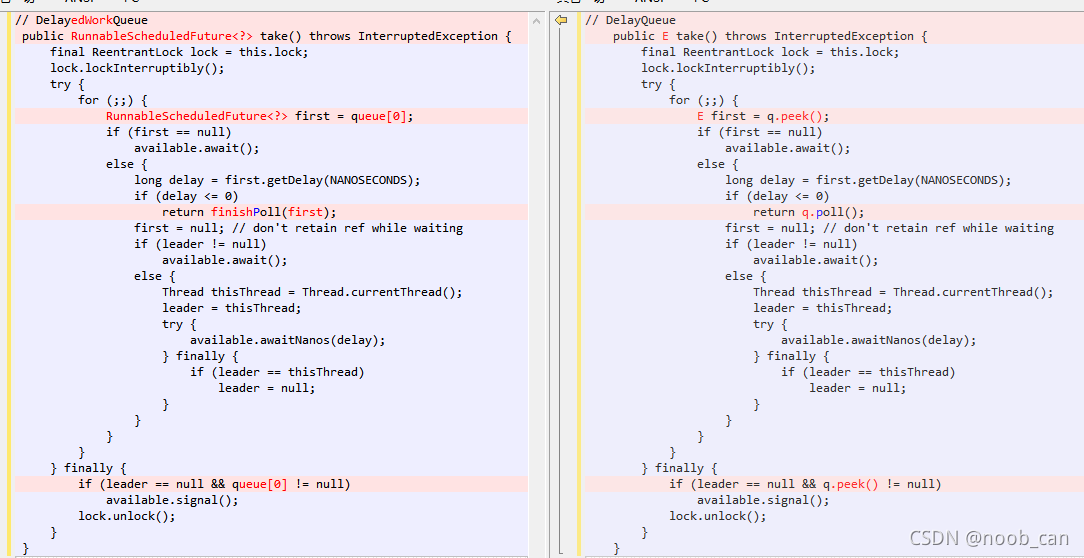Click 'if (delay <= 0)' in right pane
This screenshot has width=1084, height=558.
777,196
